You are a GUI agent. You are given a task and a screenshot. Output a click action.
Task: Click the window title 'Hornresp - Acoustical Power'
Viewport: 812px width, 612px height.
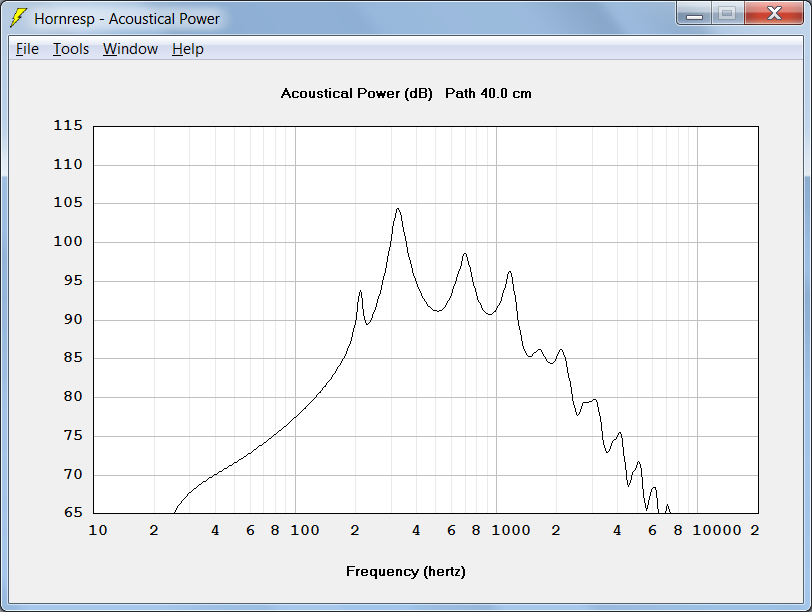(x=127, y=19)
